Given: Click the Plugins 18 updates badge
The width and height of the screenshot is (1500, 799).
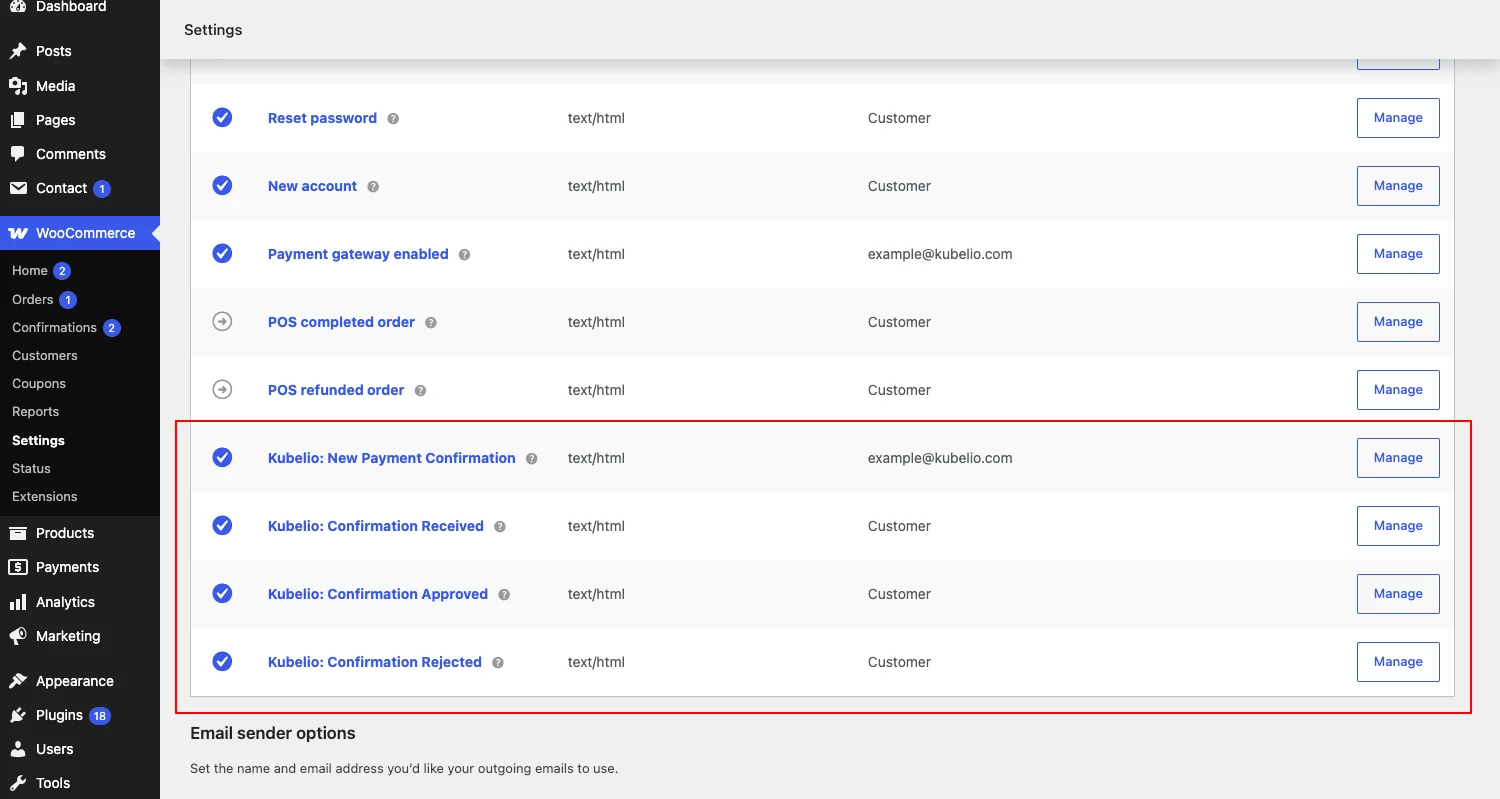Looking at the screenshot, I should (100, 716).
